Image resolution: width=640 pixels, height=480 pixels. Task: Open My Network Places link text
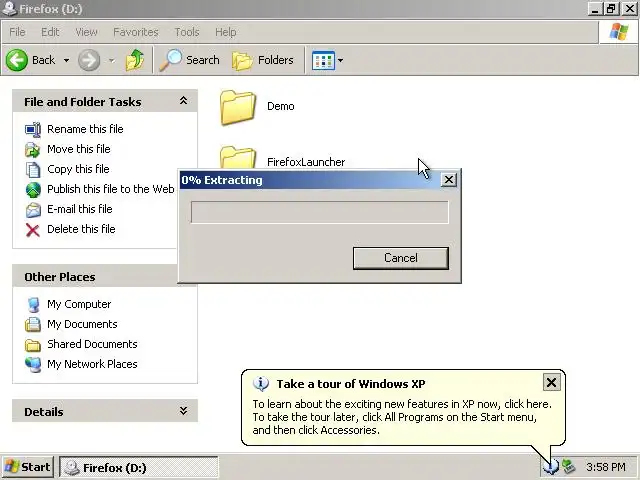coord(92,364)
